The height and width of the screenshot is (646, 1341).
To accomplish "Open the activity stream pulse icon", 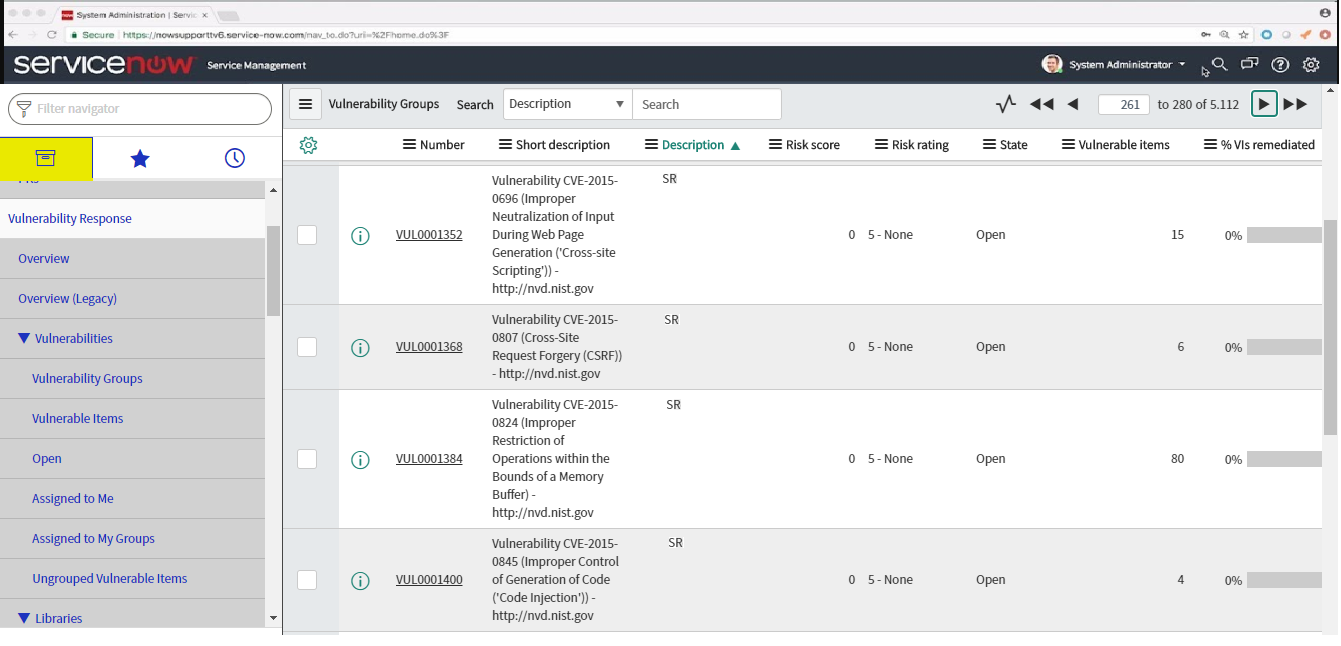I will tap(1006, 104).
